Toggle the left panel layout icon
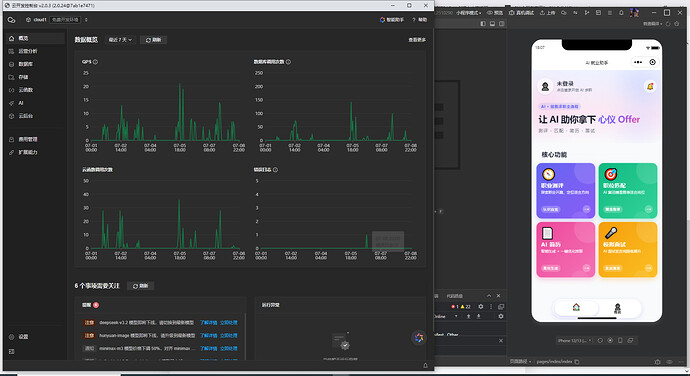This screenshot has width=690, height=376. (483, 24)
